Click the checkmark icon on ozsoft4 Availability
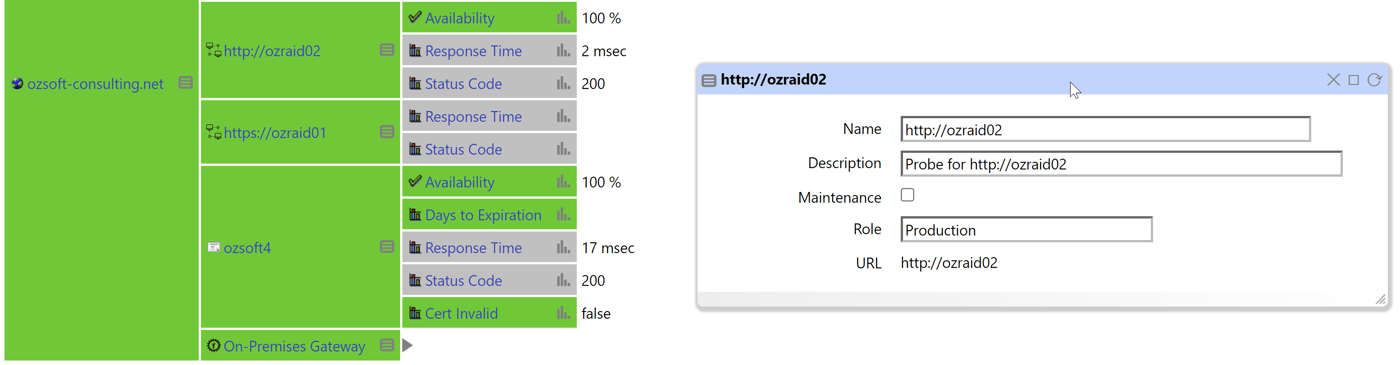Screen dimensions: 1400x365 pyautogui.click(x=415, y=181)
